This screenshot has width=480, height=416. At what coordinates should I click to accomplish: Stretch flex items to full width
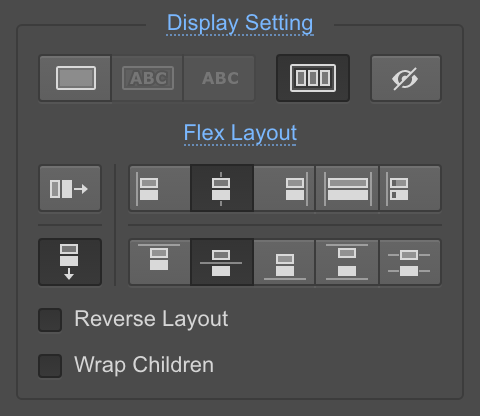(x=347, y=188)
